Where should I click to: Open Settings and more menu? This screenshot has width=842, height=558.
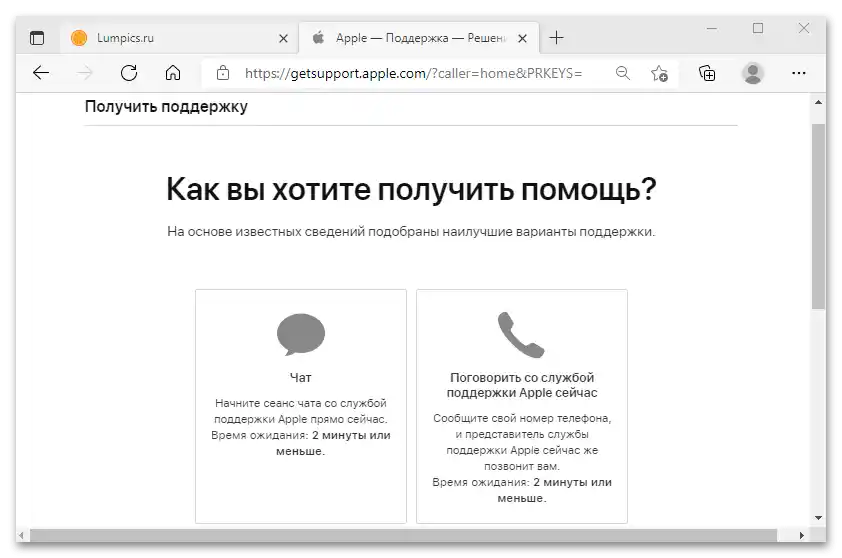click(799, 73)
